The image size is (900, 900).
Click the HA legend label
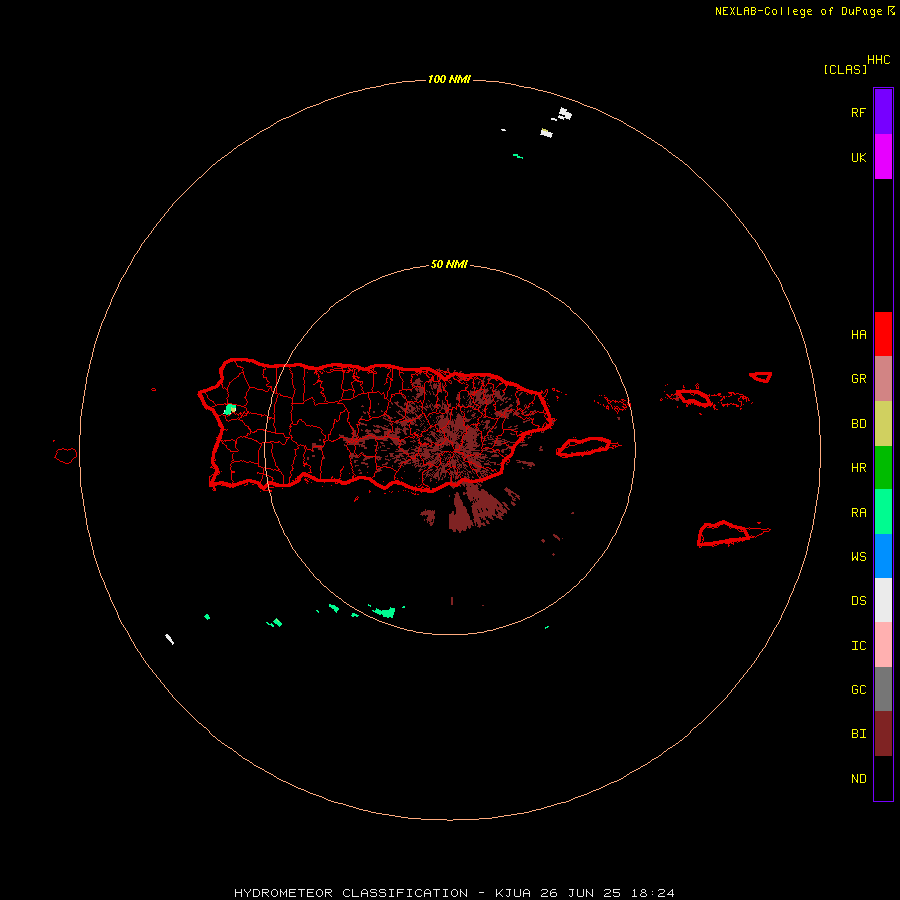tap(858, 334)
